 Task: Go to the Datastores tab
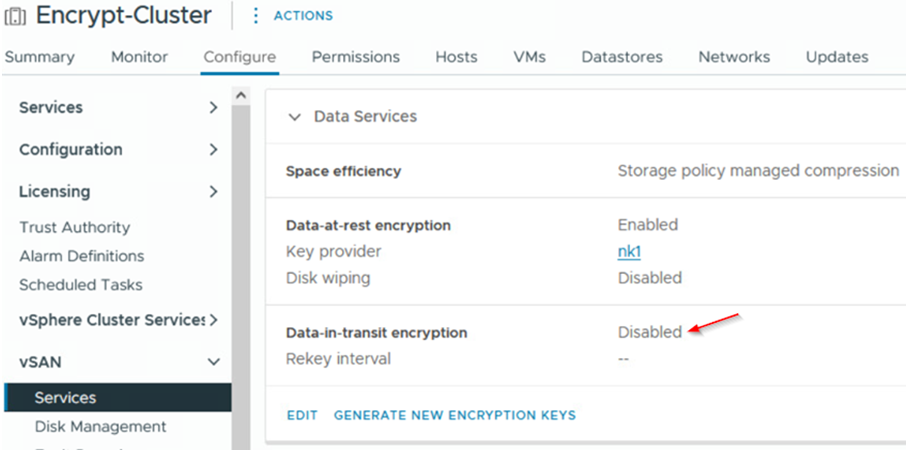(x=622, y=57)
